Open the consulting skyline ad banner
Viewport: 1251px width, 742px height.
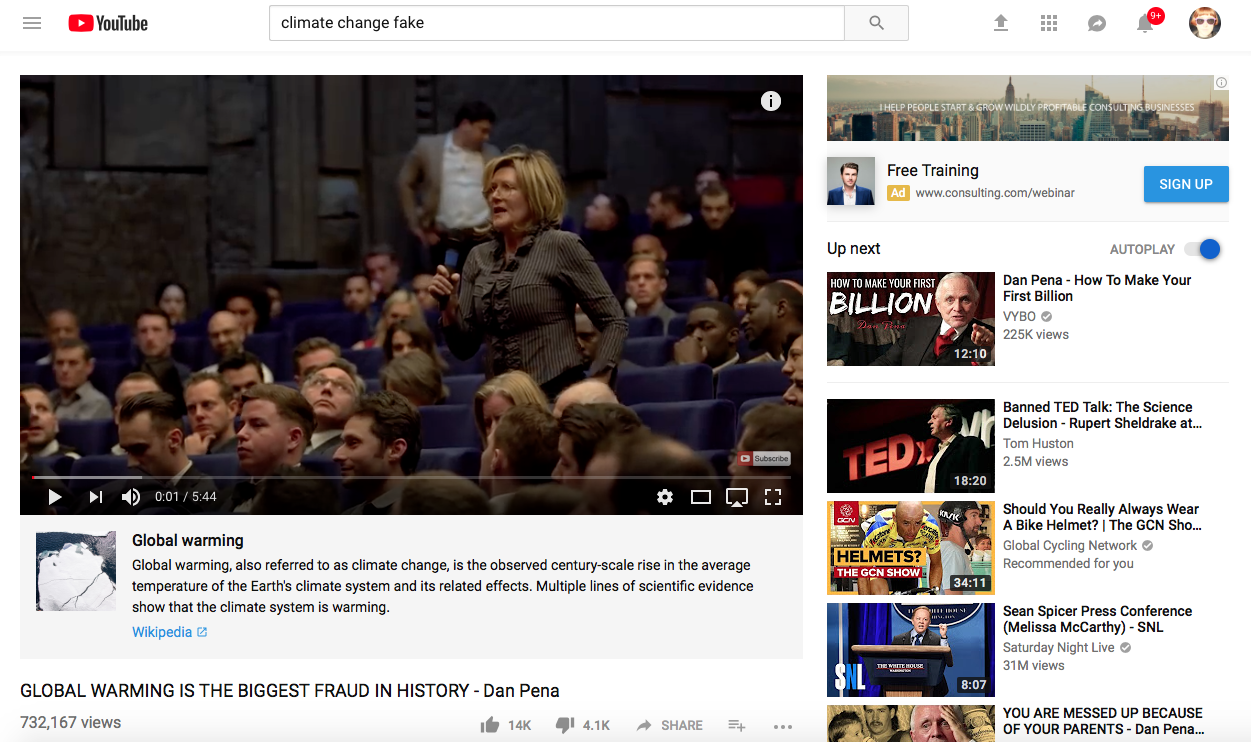click(x=1028, y=108)
